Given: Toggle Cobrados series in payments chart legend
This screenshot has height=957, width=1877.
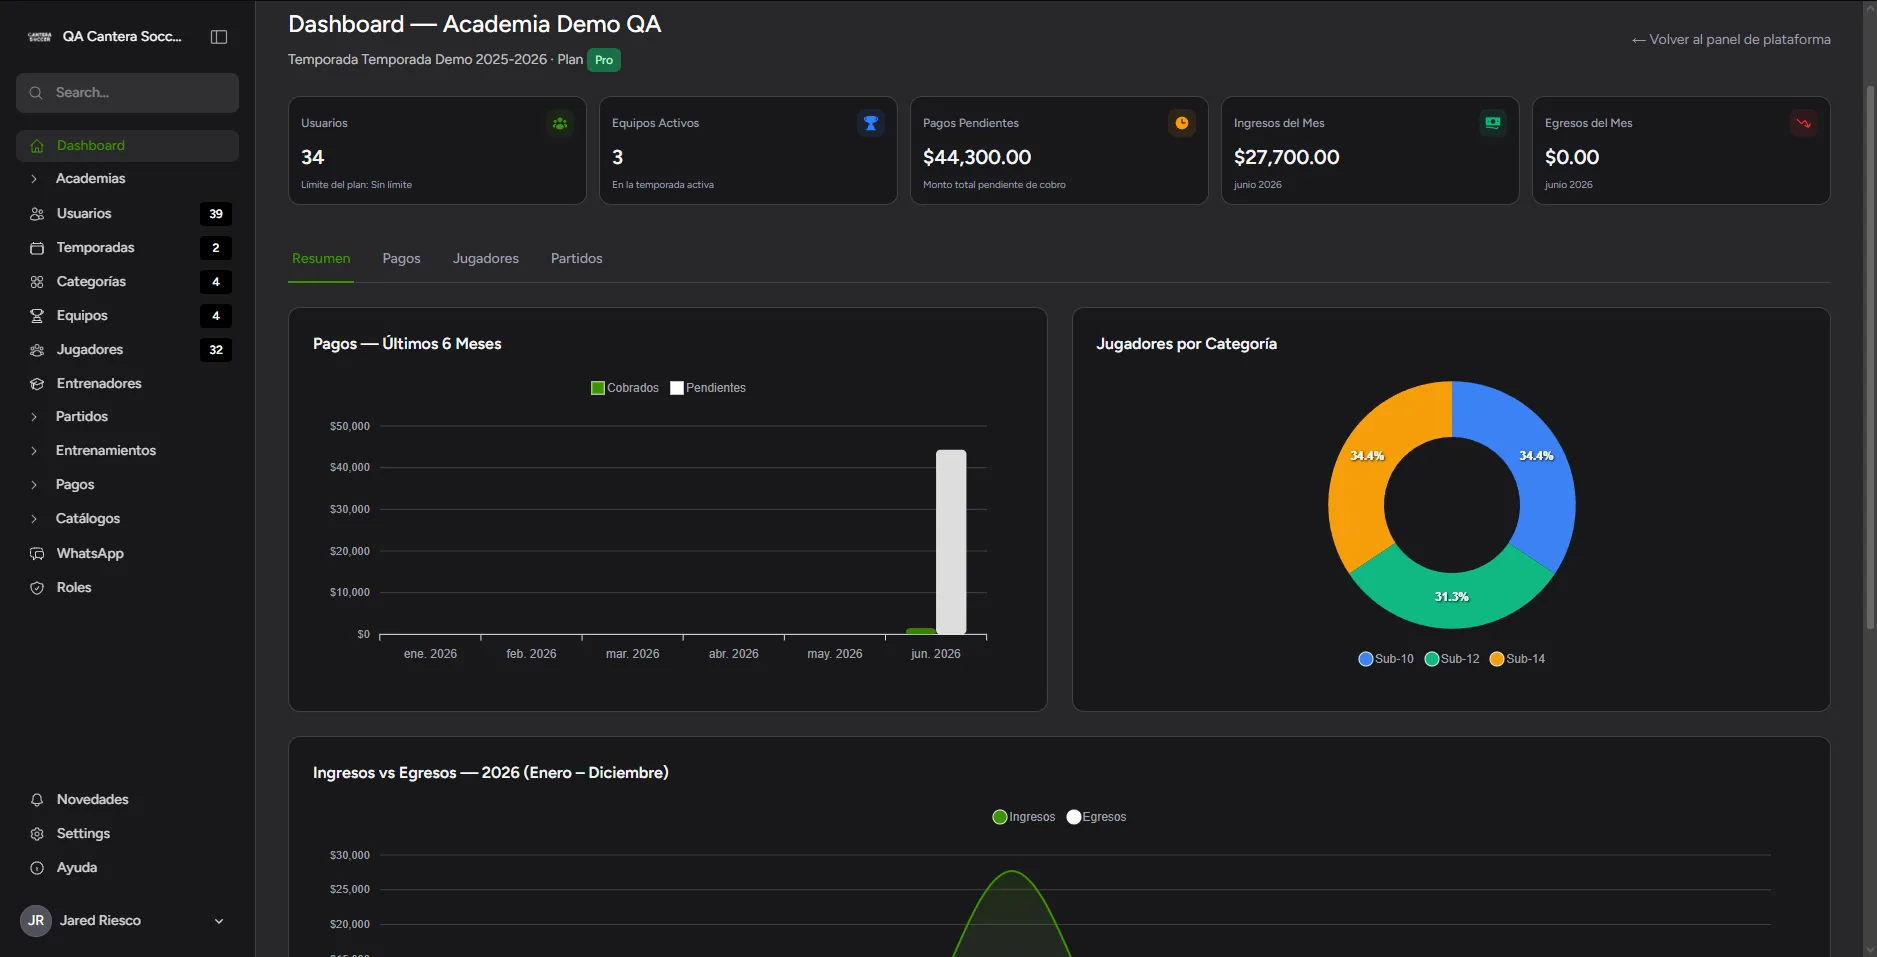Looking at the screenshot, I should pos(625,388).
